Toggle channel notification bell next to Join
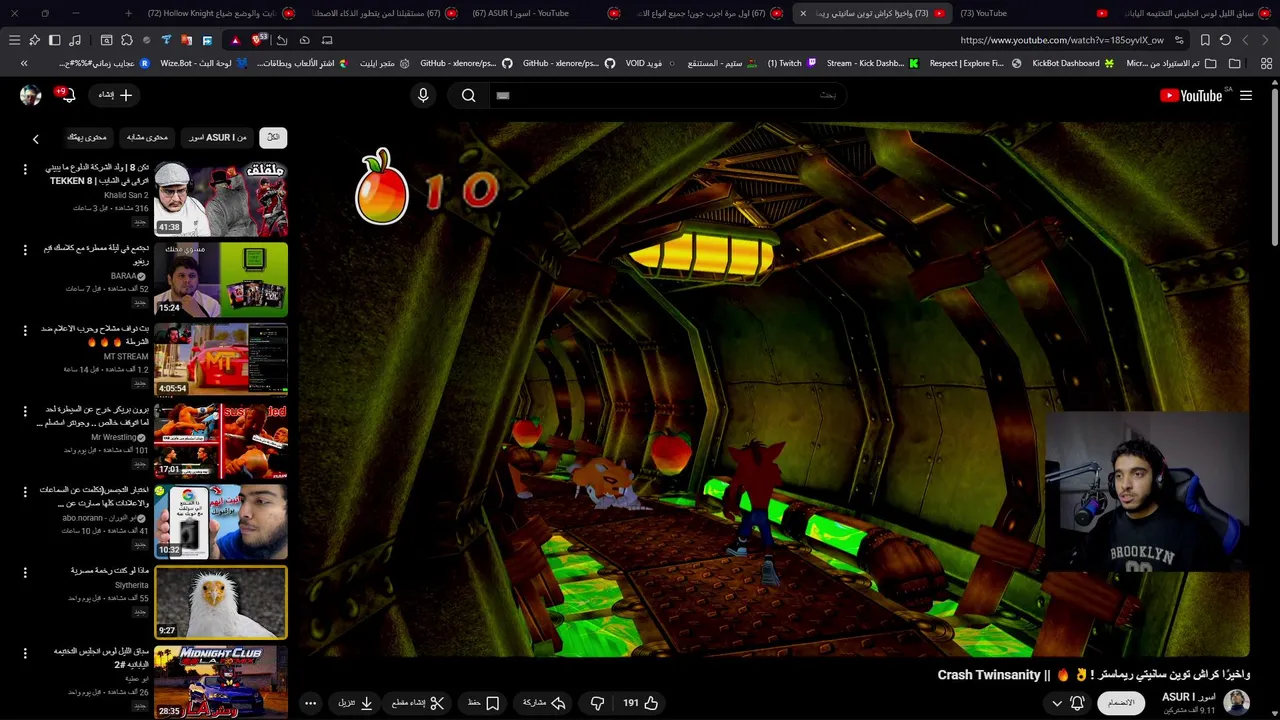This screenshot has height=720, width=1280. [x=1077, y=703]
